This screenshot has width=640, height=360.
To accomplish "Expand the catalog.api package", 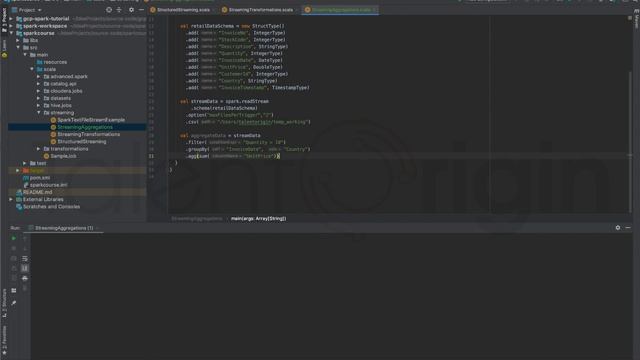I will tap(39, 84).
